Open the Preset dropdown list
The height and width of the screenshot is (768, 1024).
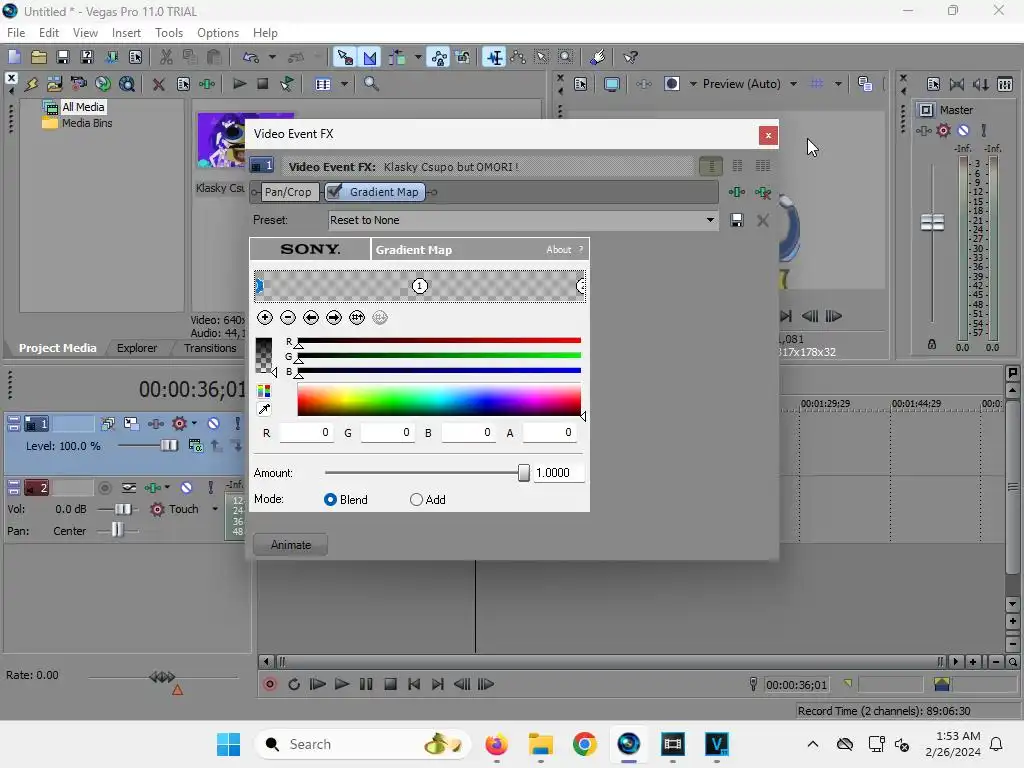(710, 220)
